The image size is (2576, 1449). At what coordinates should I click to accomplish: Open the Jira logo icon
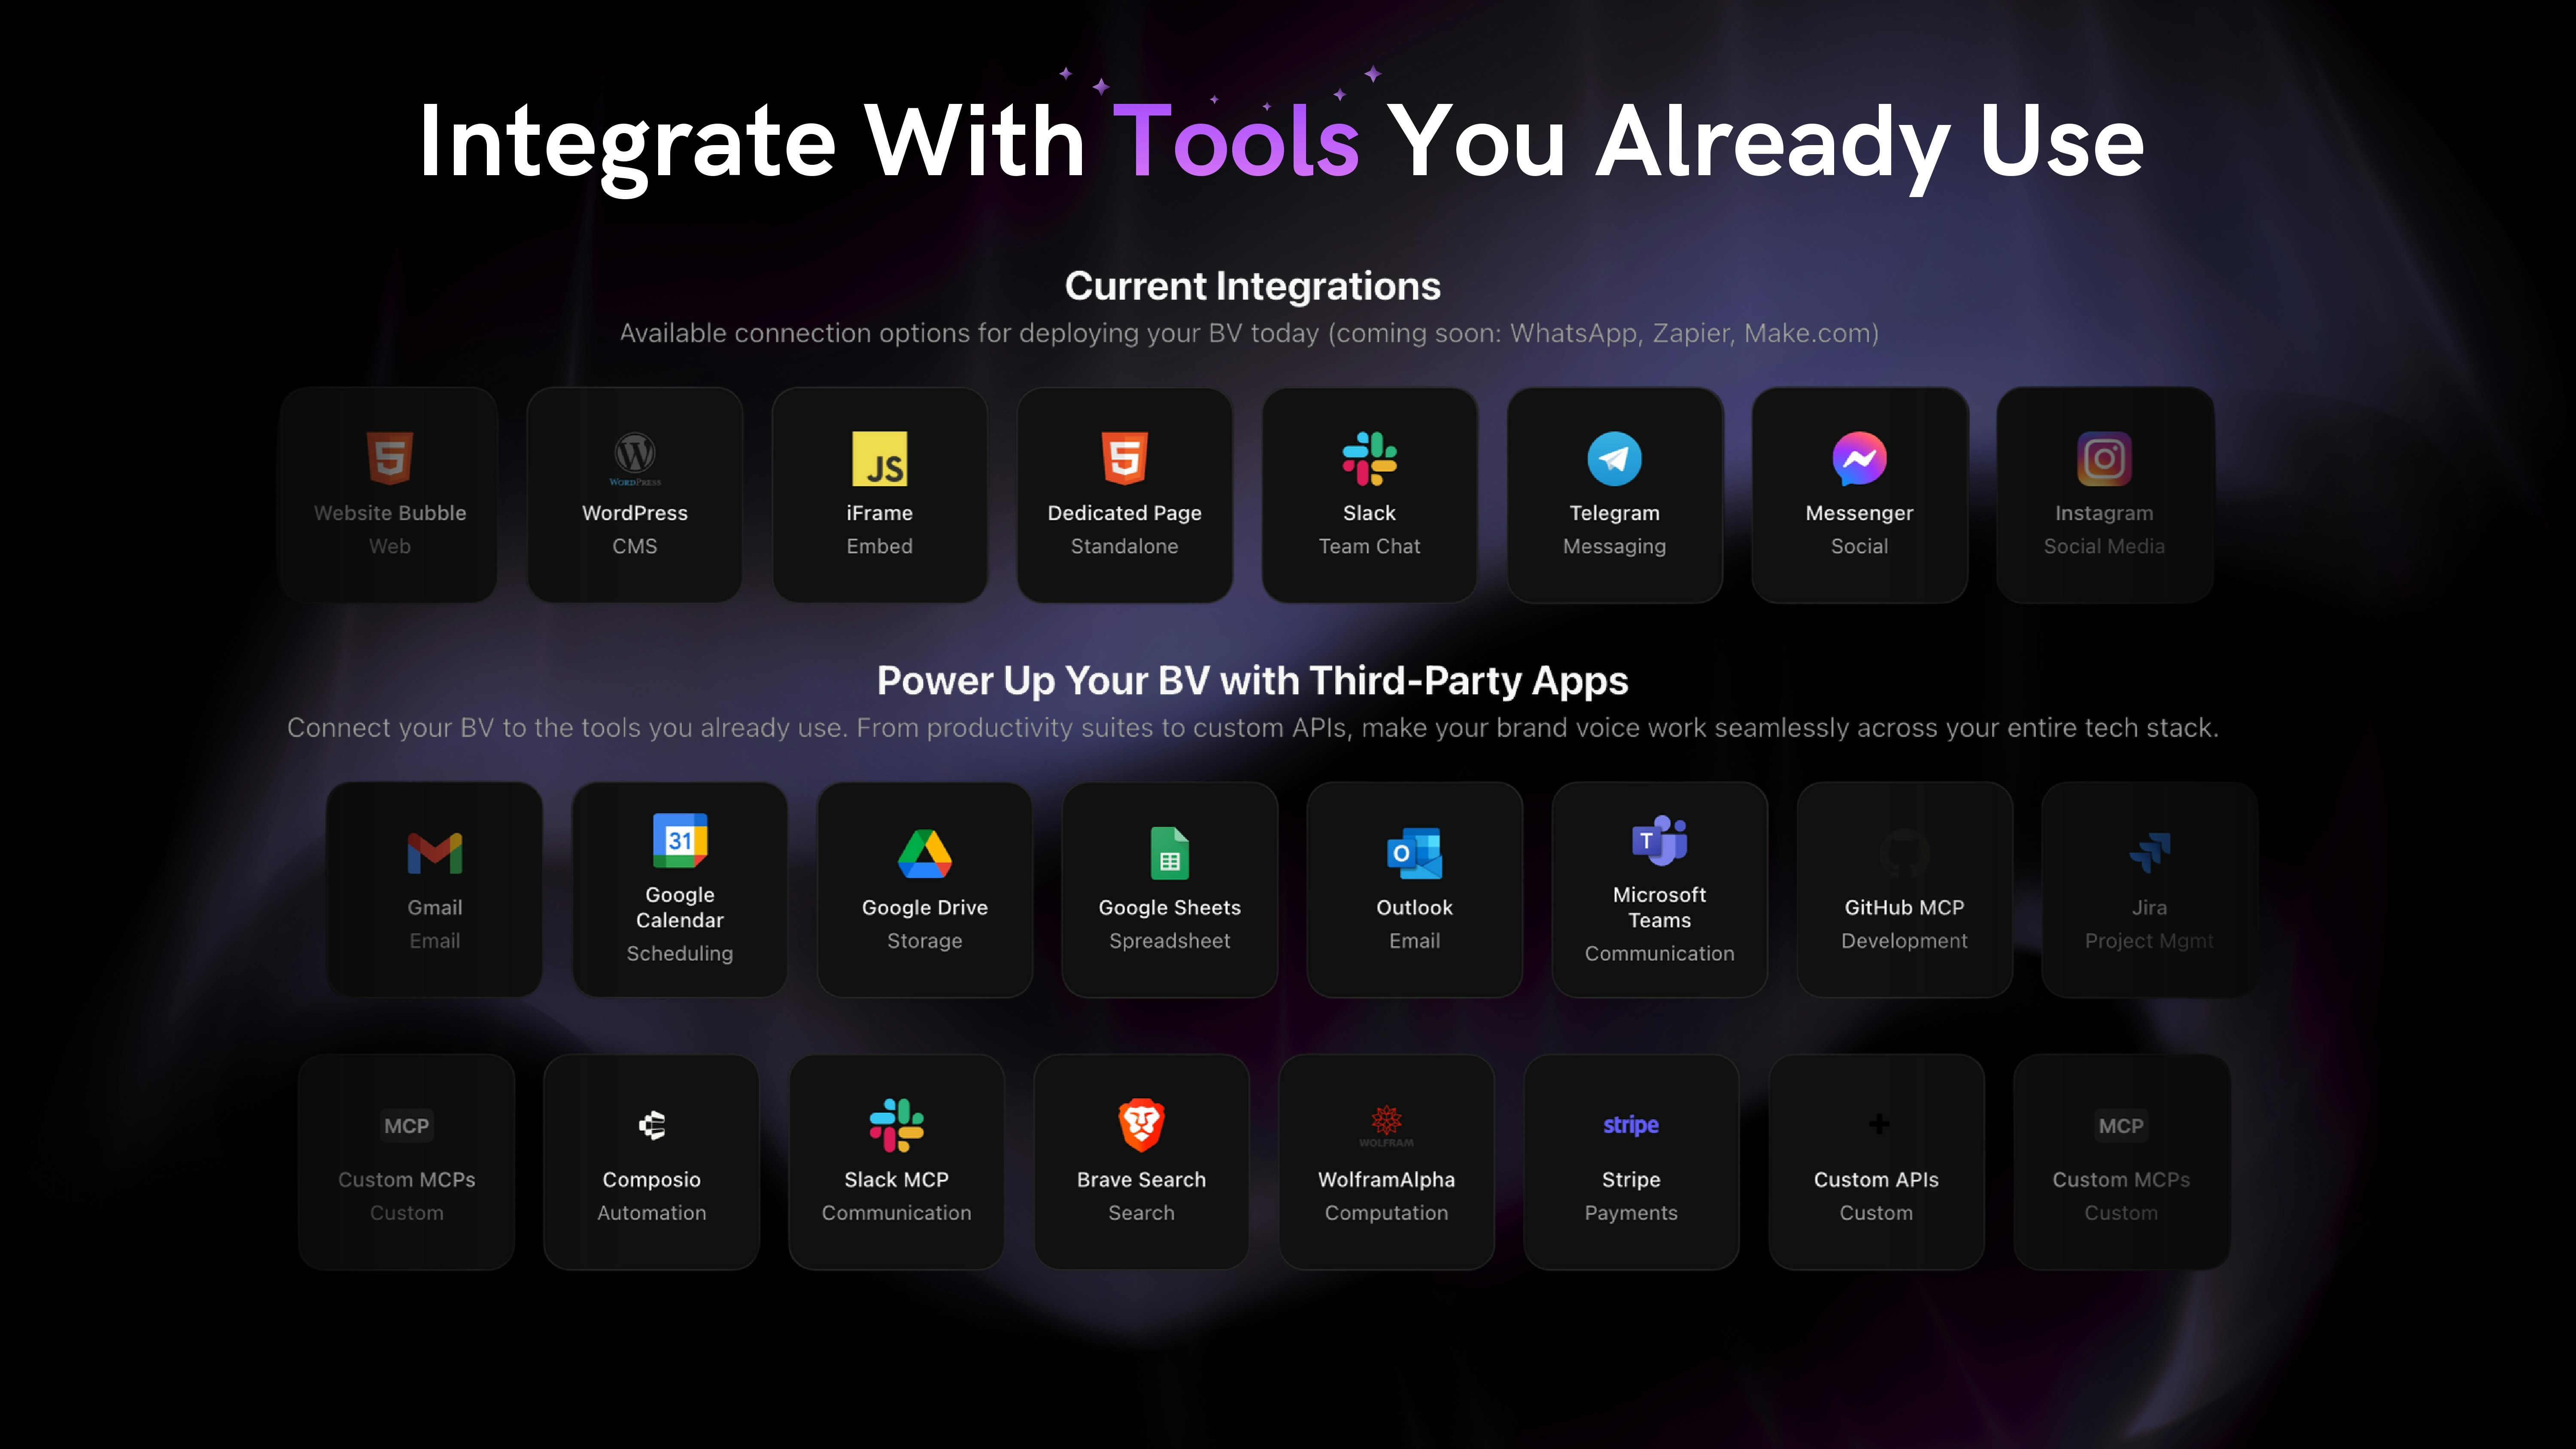[x=2150, y=853]
